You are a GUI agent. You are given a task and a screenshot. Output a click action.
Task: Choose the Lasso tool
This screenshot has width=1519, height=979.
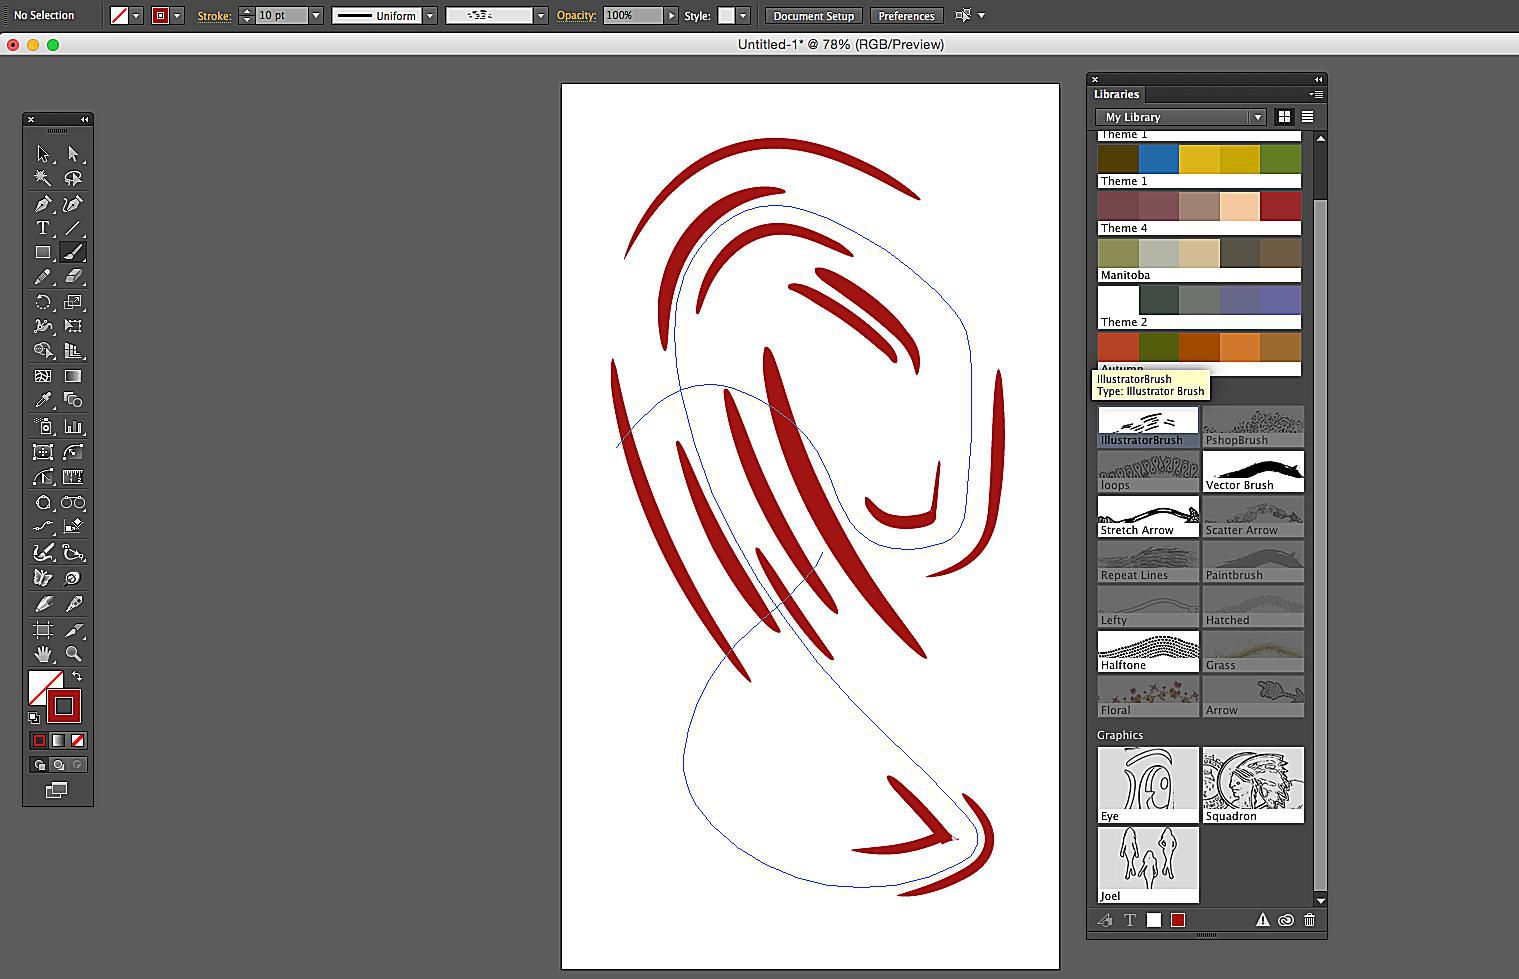click(x=73, y=178)
